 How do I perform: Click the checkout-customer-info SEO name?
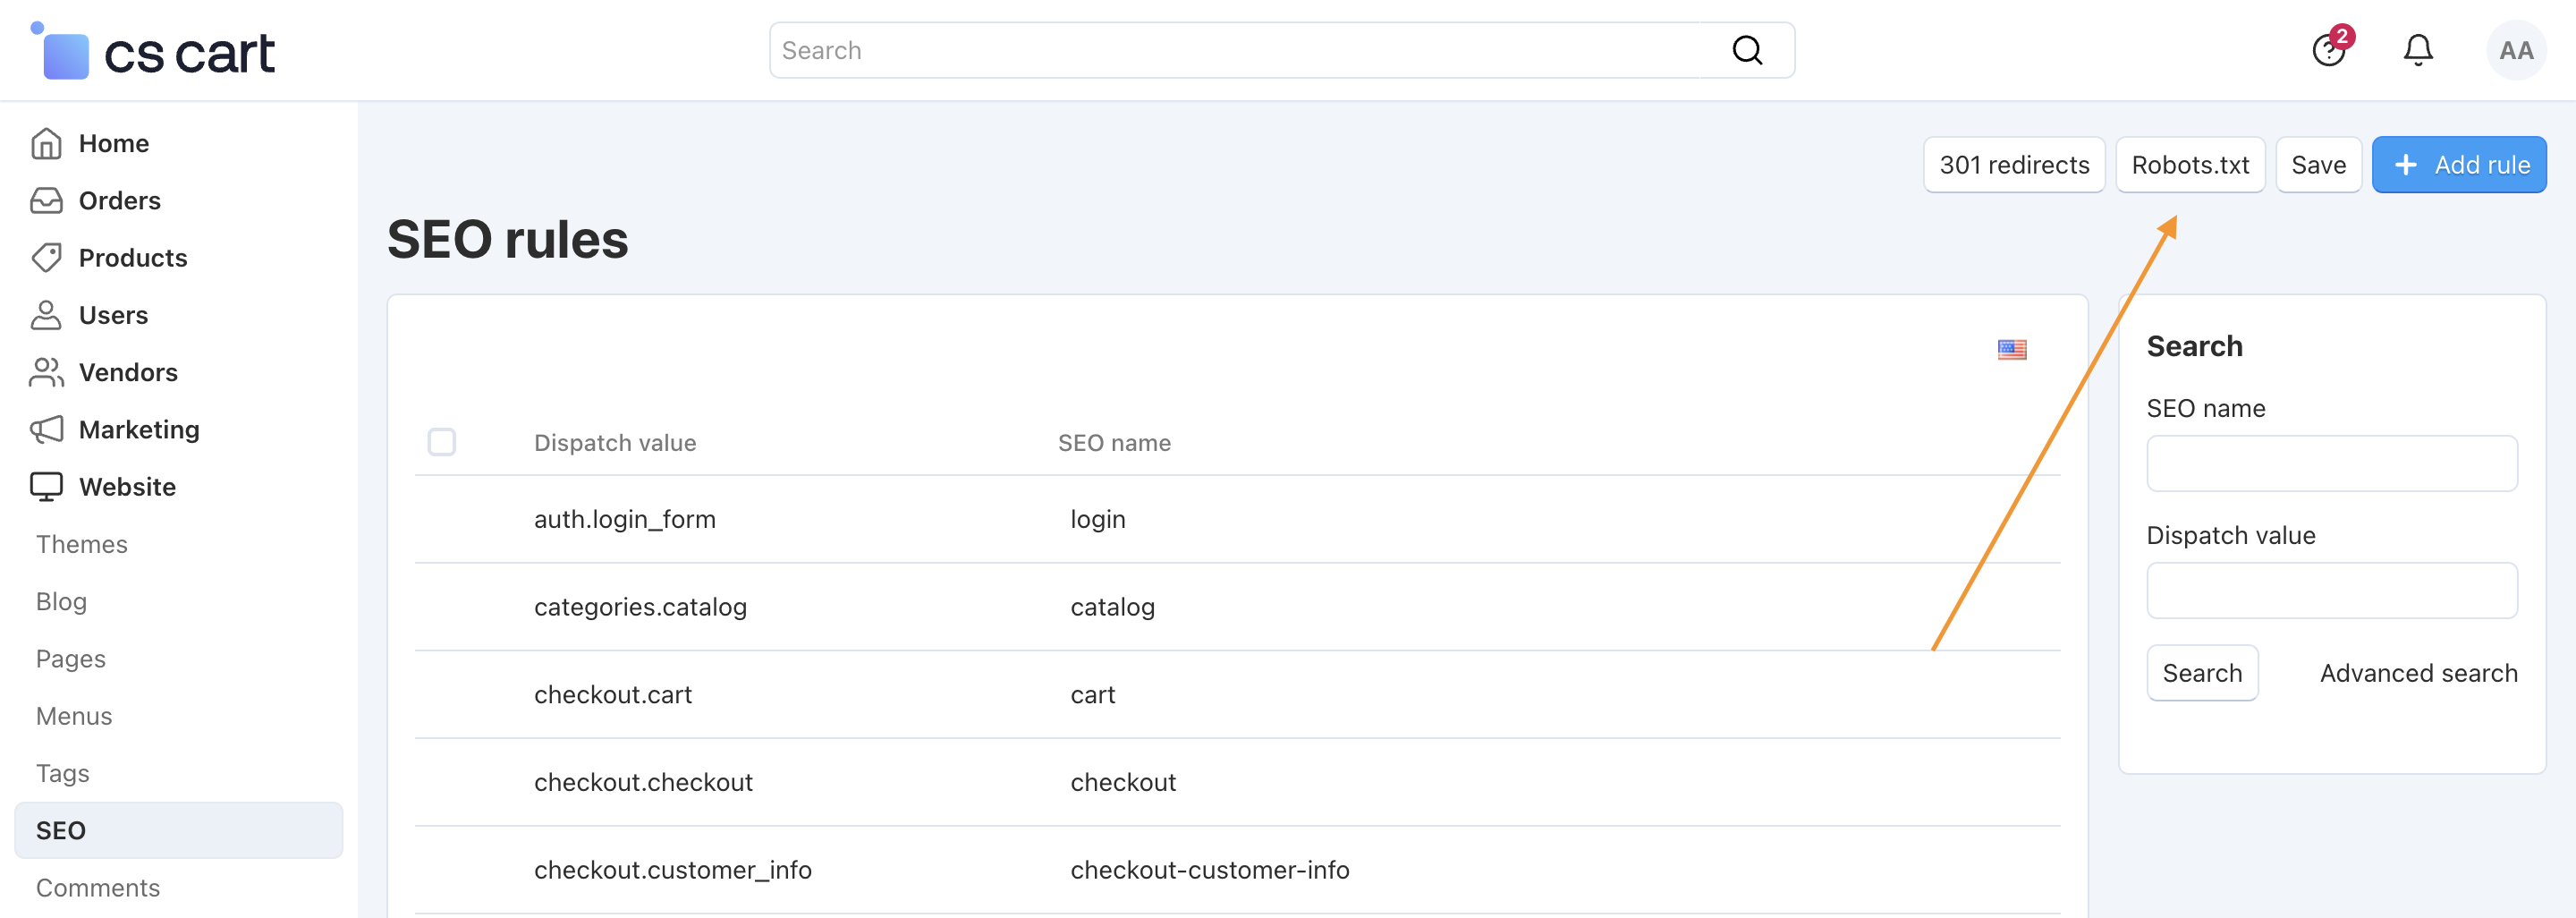click(x=1209, y=869)
